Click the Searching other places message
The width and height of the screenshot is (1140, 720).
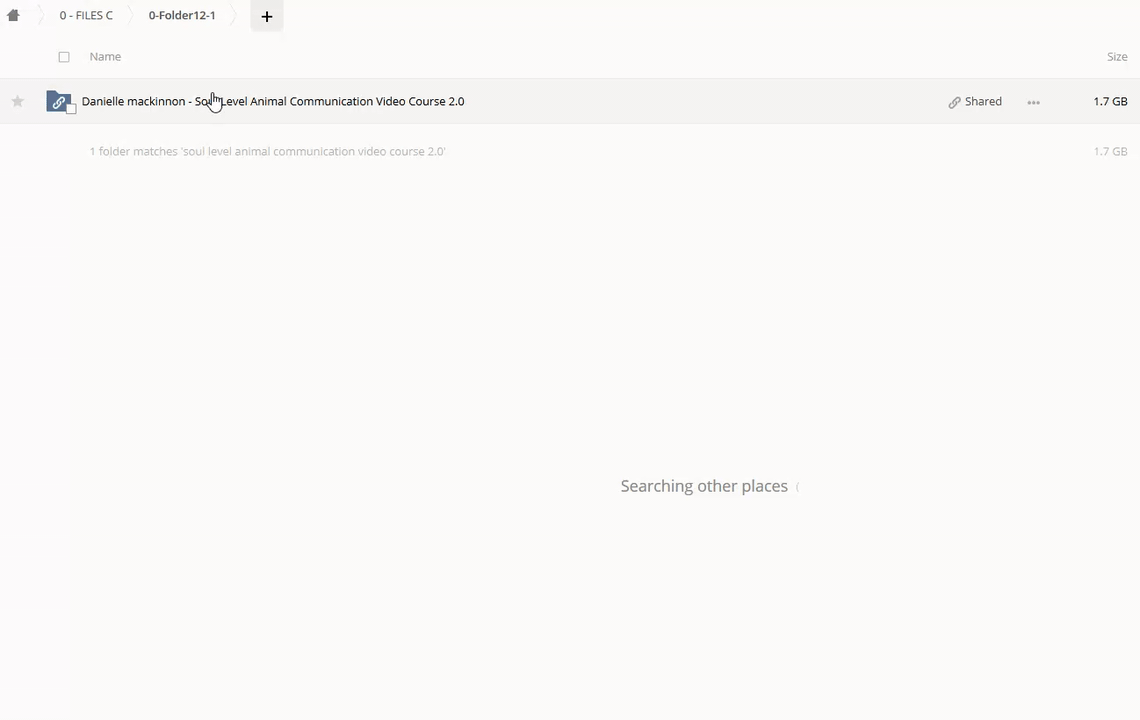[x=703, y=486]
